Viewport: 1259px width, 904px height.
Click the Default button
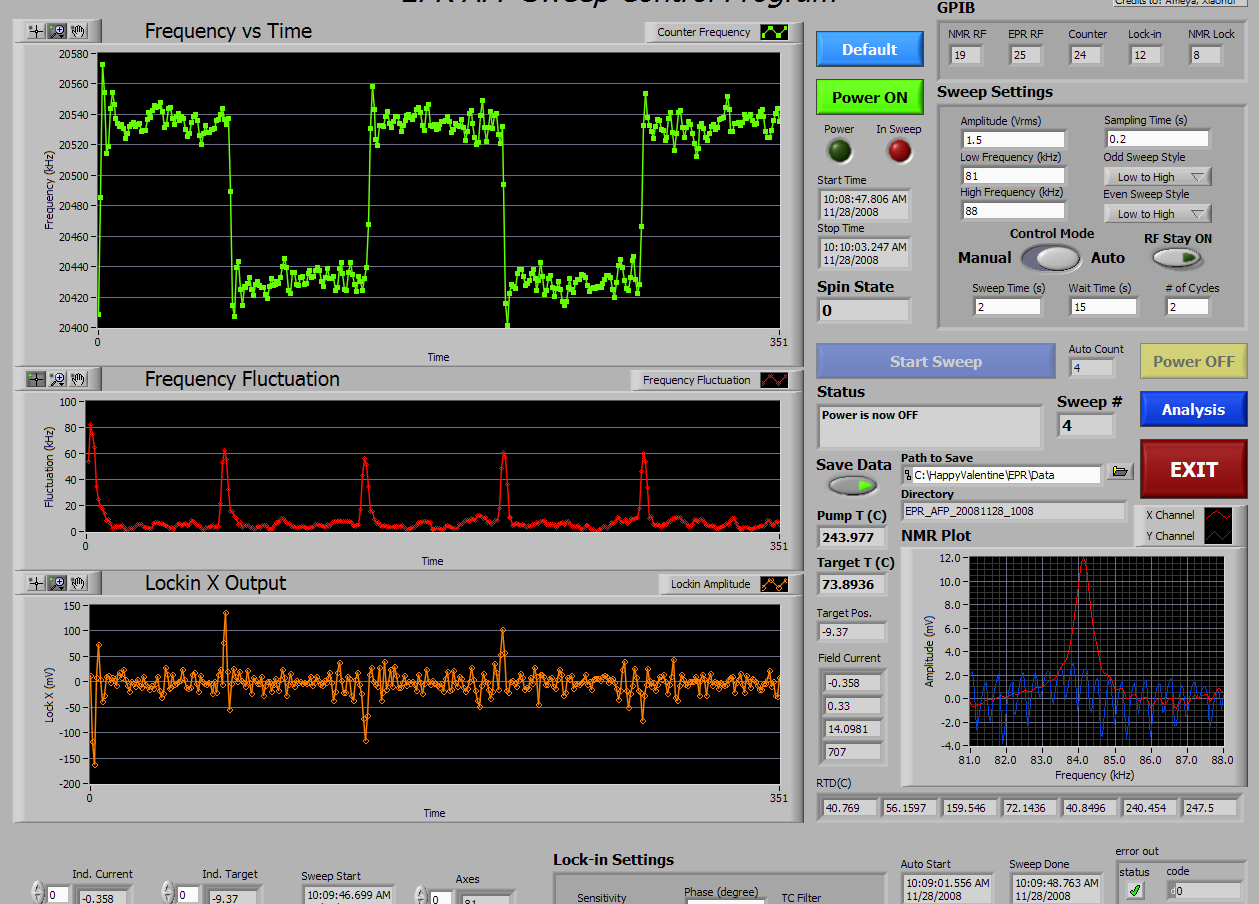[869, 49]
